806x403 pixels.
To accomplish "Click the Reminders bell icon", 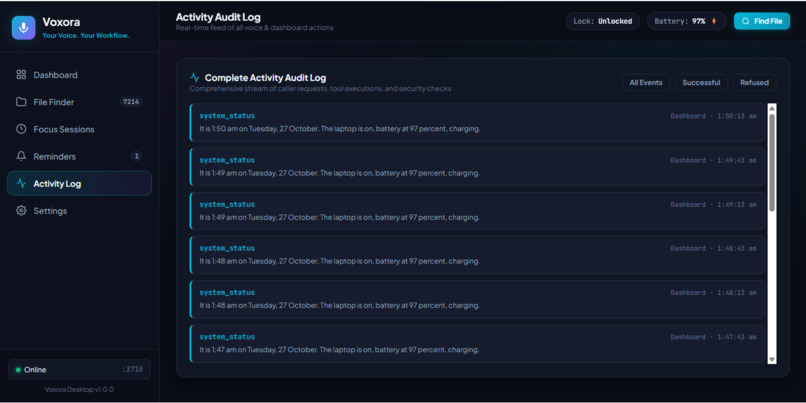I will click(21, 156).
